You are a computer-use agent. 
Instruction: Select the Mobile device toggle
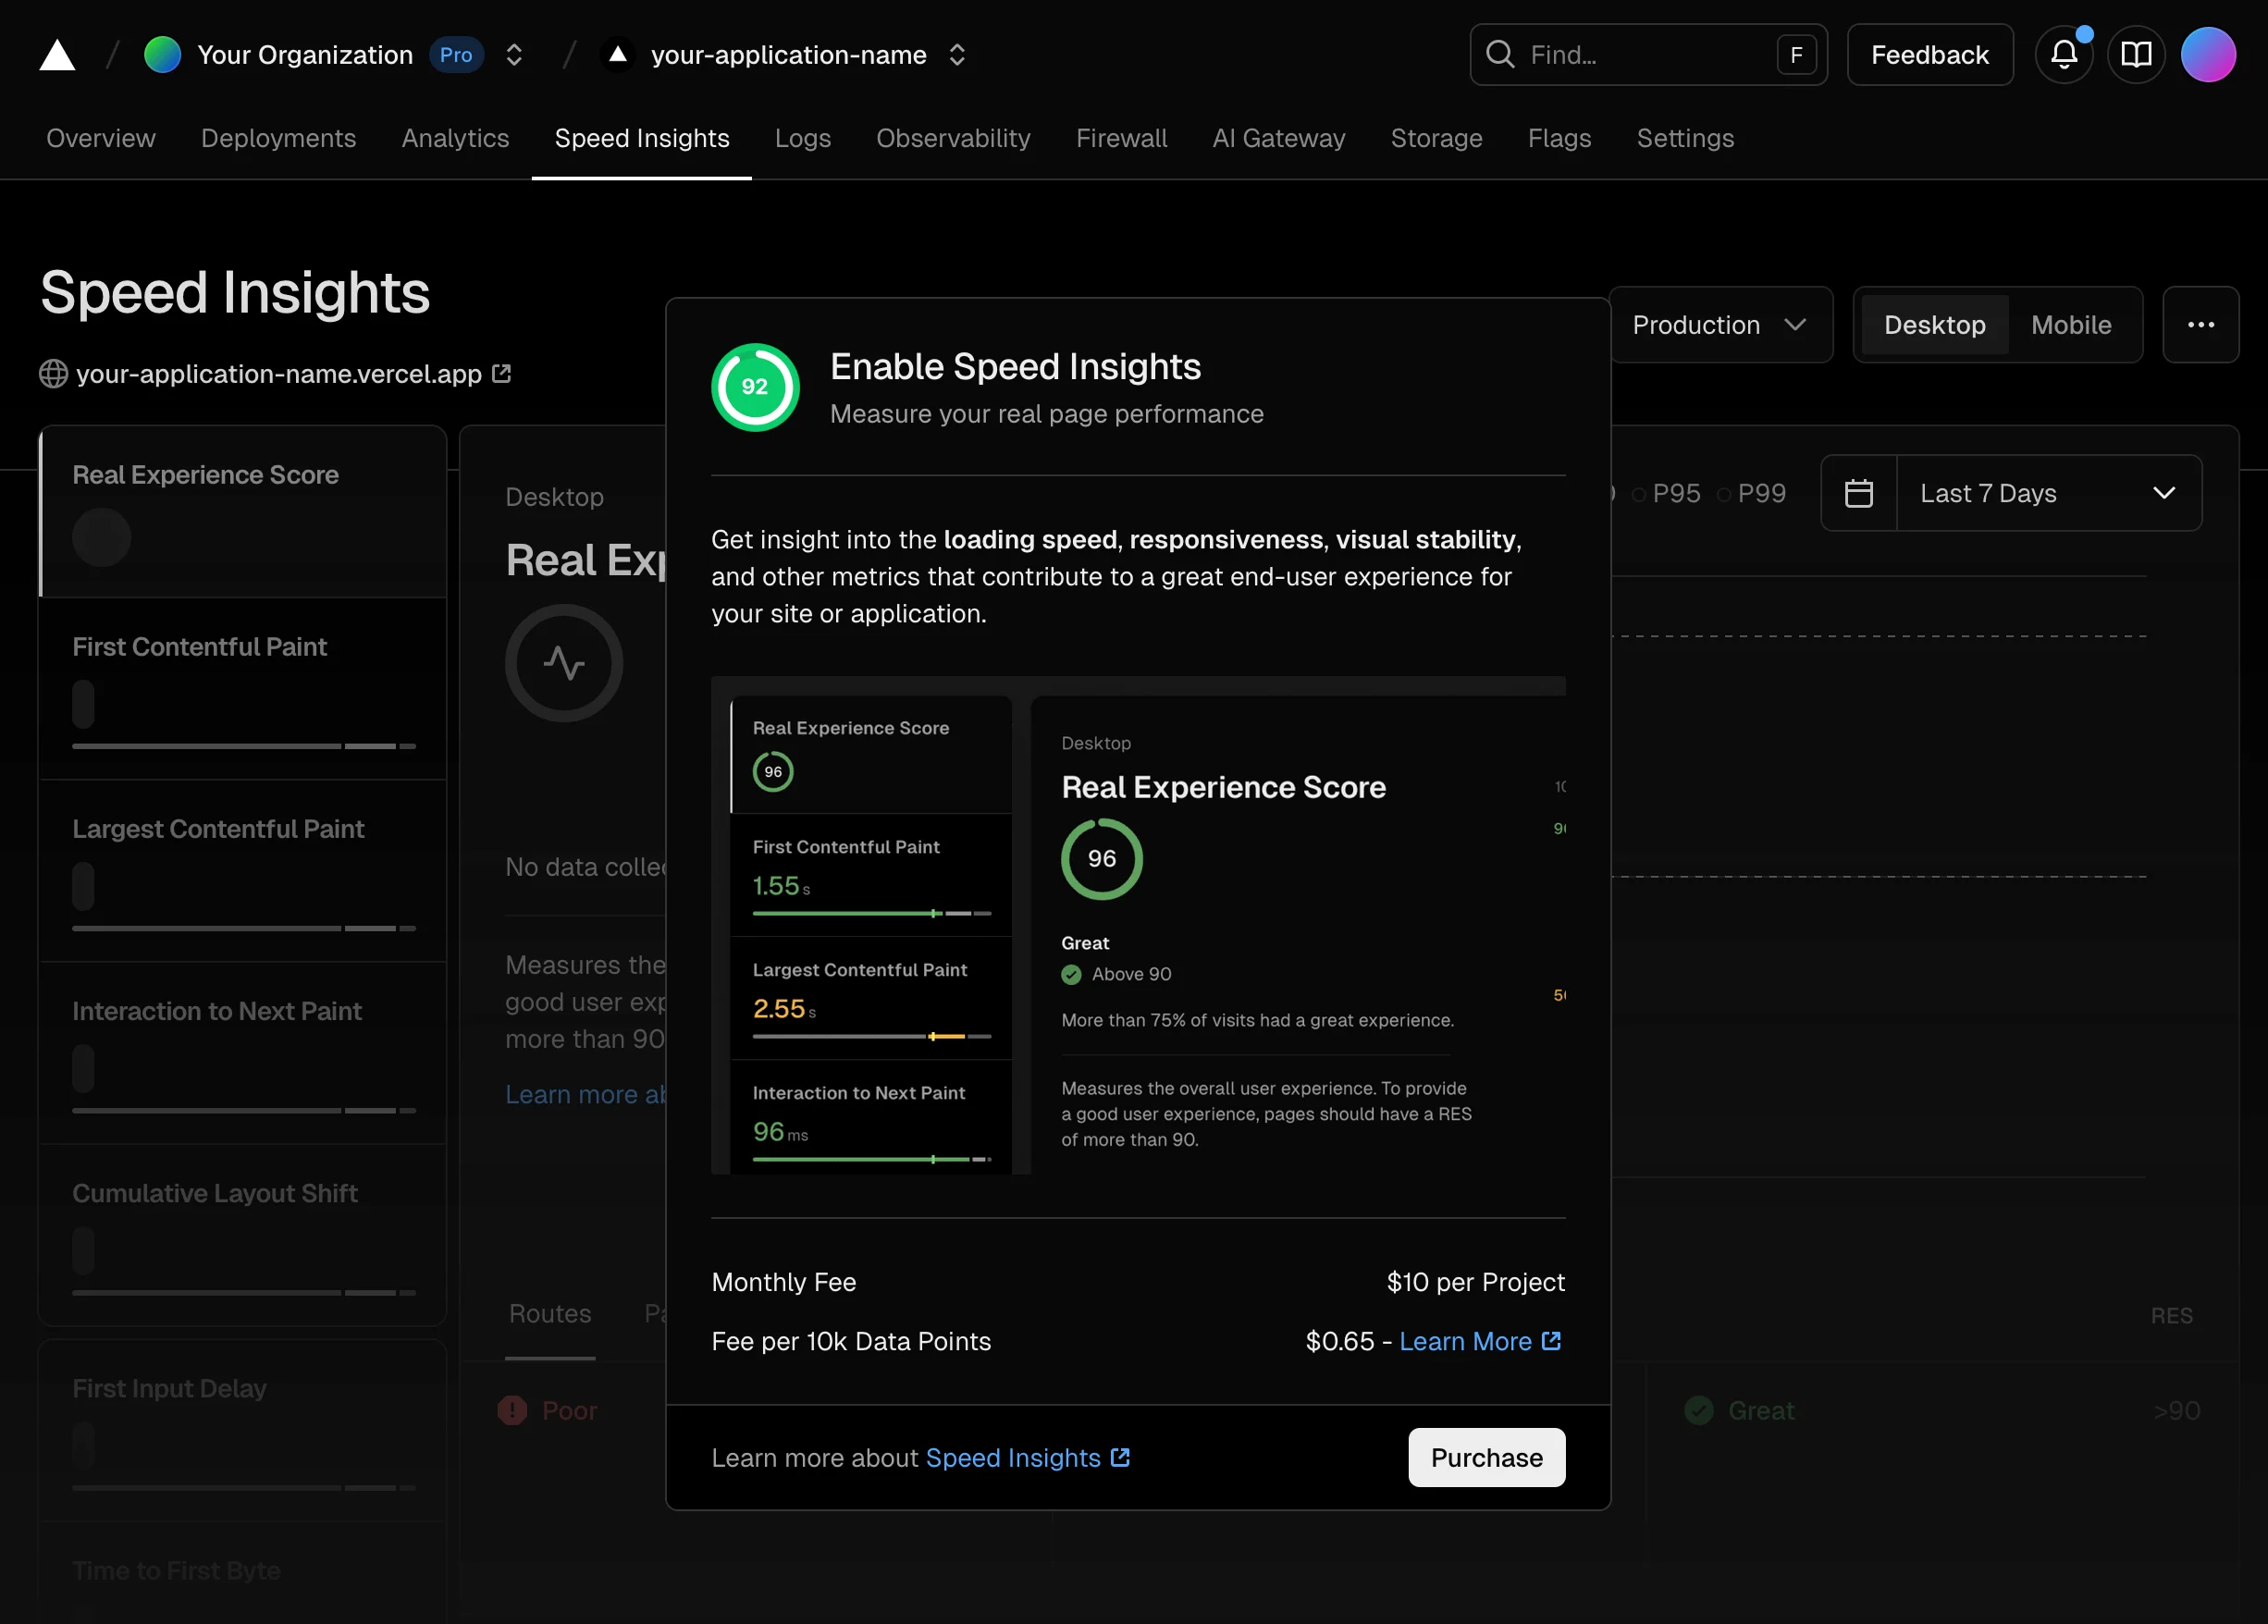click(2071, 325)
